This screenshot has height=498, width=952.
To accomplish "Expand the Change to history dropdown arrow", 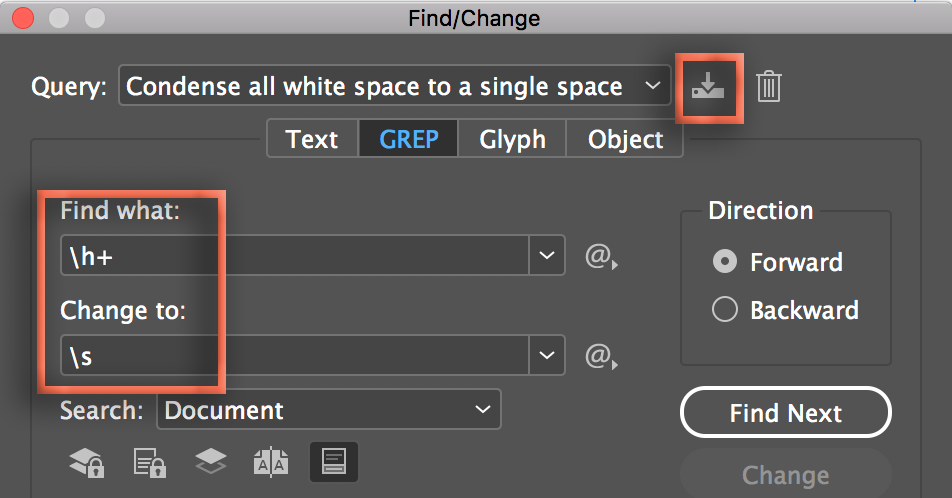I will click(x=546, y=354).
